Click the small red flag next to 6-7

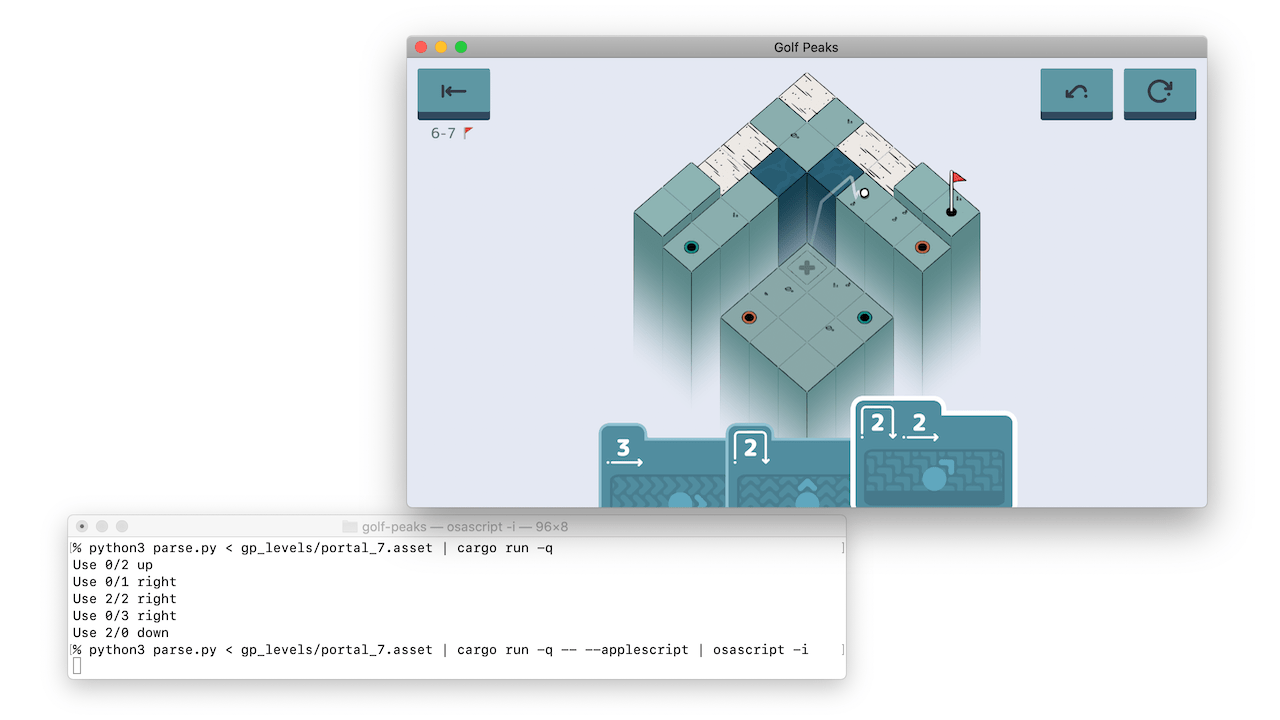click(469, 132)
